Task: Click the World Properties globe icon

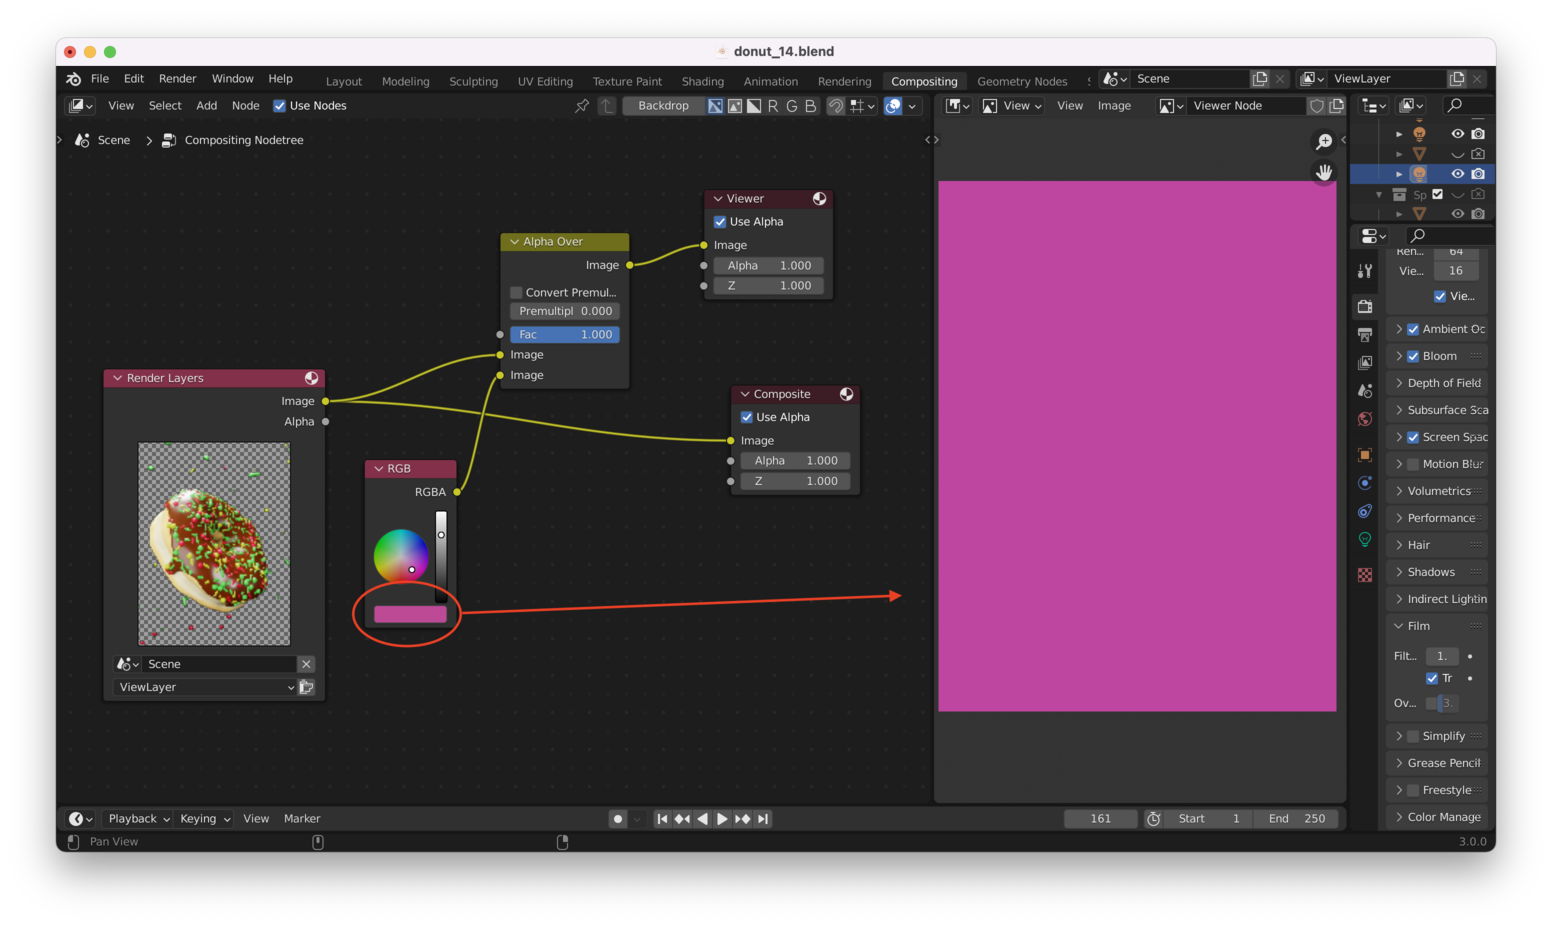Action: (x=1364, y=418)
